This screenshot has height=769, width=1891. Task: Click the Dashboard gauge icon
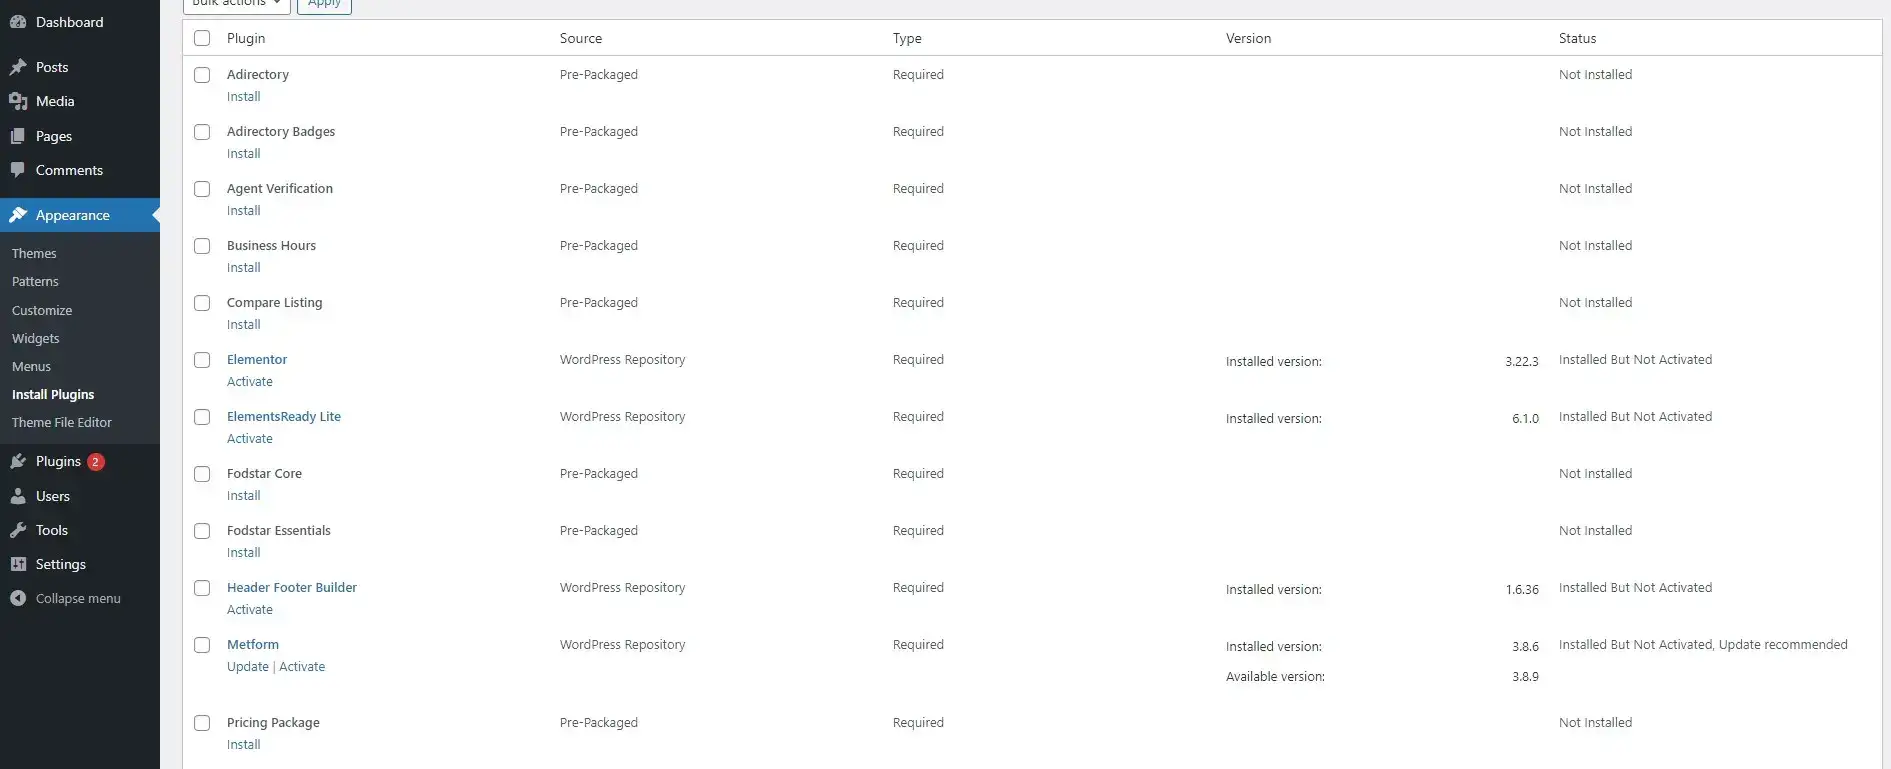click(x=18, y=22)
